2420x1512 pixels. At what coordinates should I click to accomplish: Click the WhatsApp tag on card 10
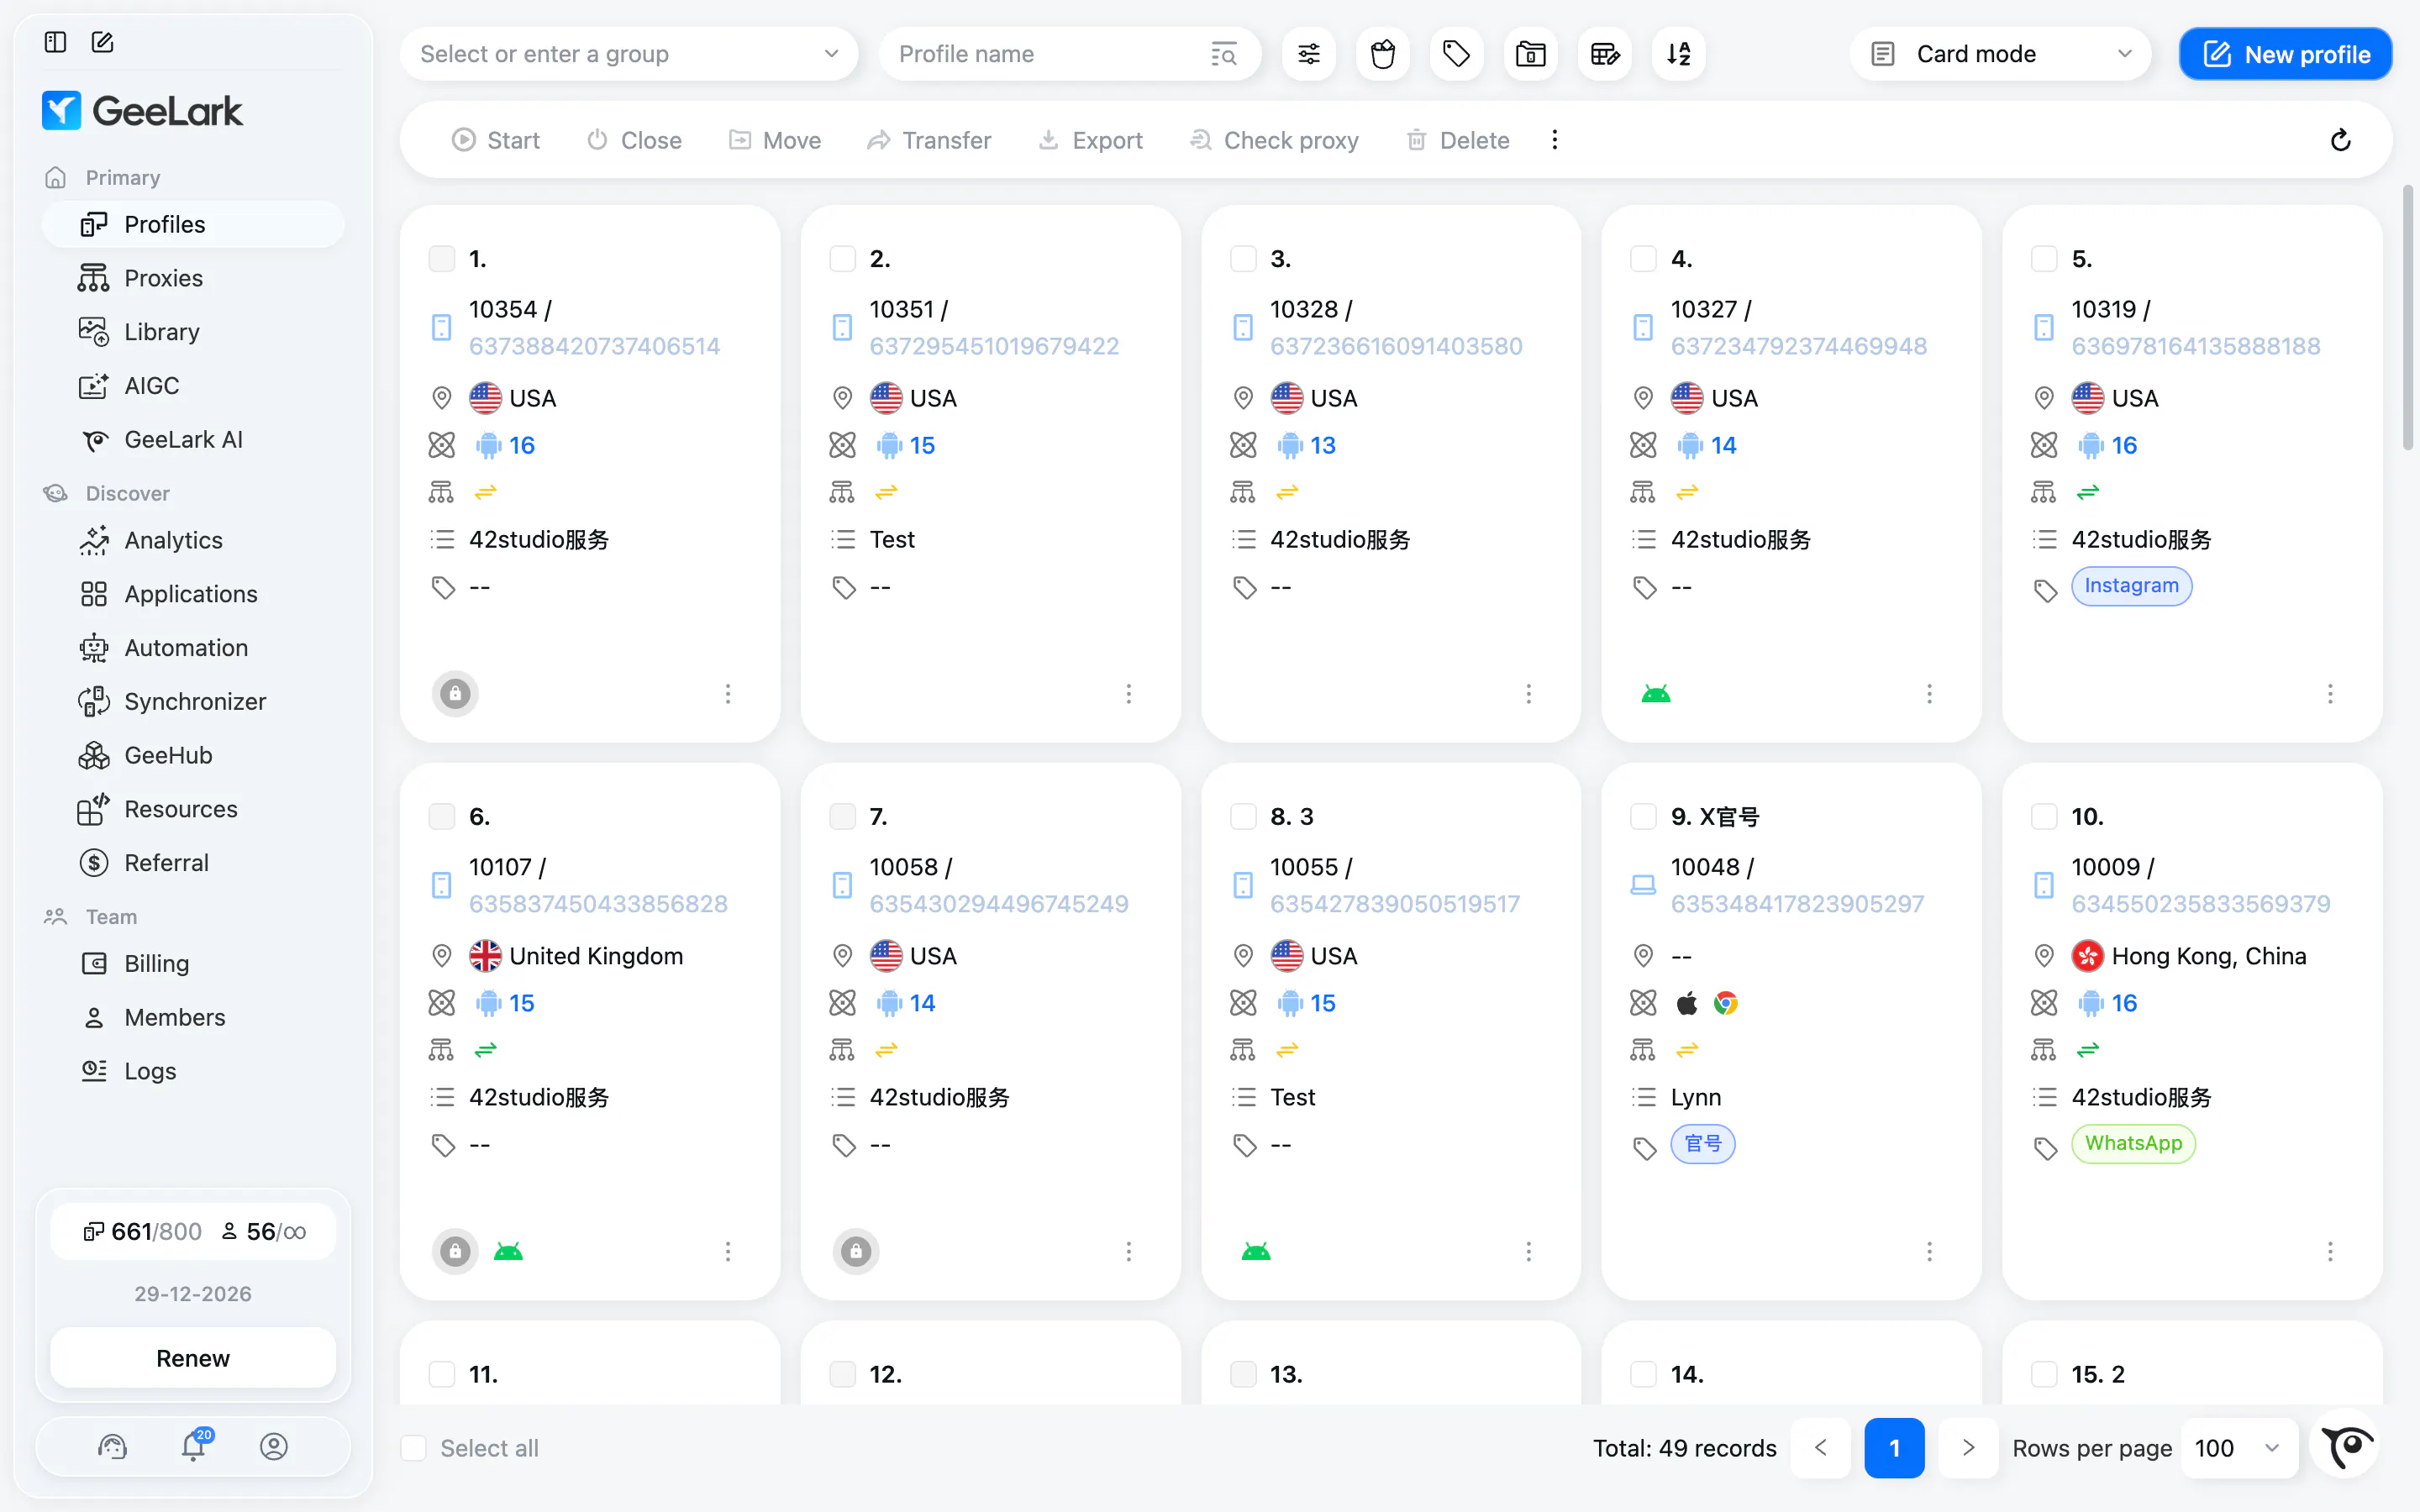pos(2134,1144)
